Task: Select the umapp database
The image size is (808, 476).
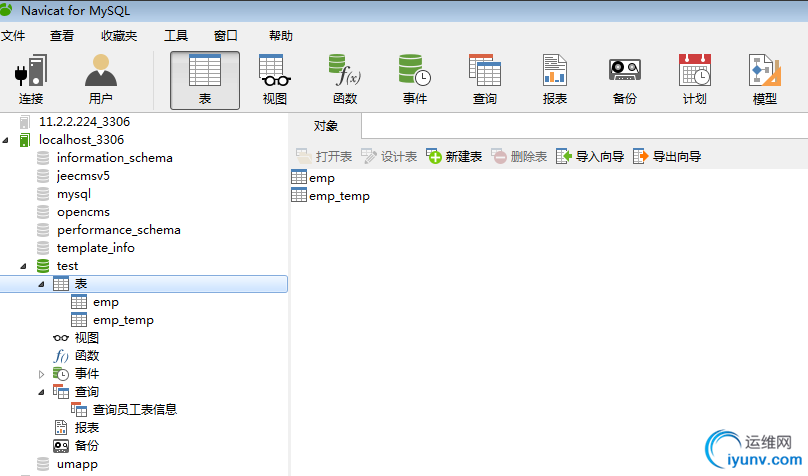Action: (x=77, y=464)
